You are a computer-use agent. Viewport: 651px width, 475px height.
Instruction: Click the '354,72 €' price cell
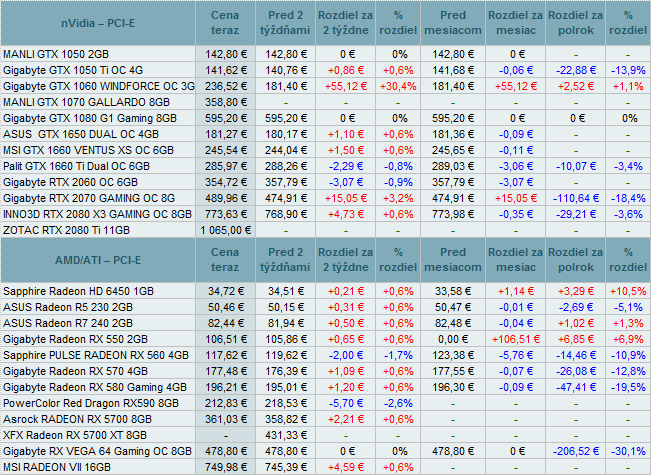(x=226, y=182)
